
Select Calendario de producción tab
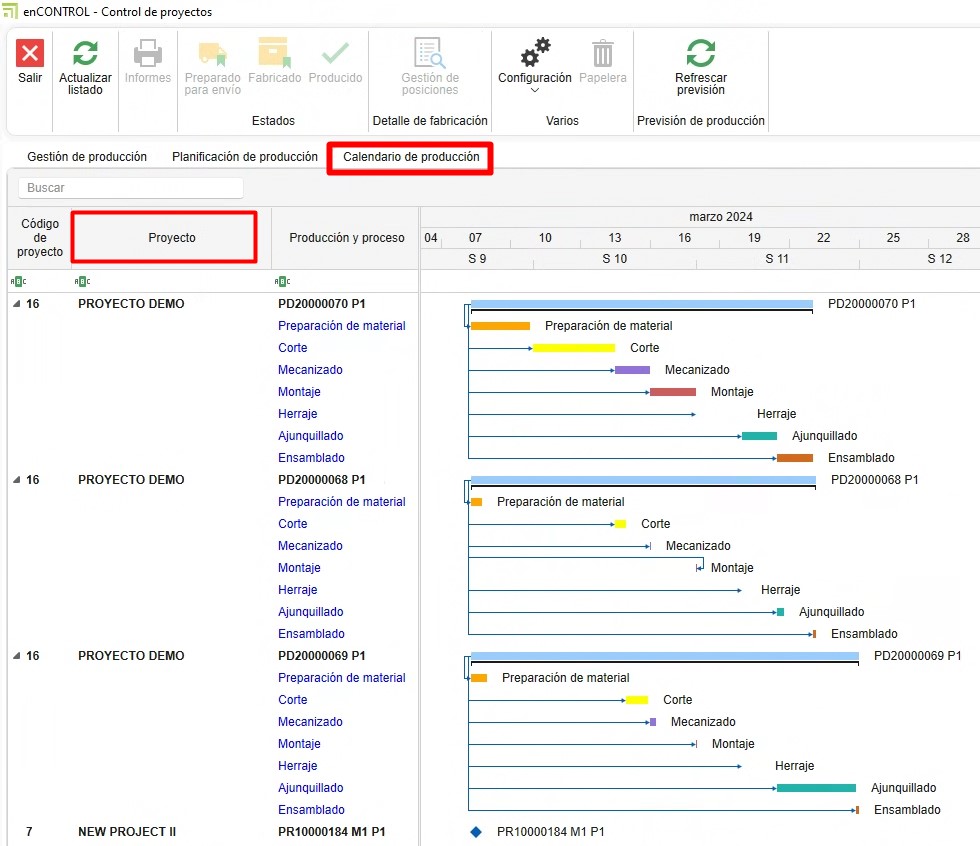pos(411,157)
